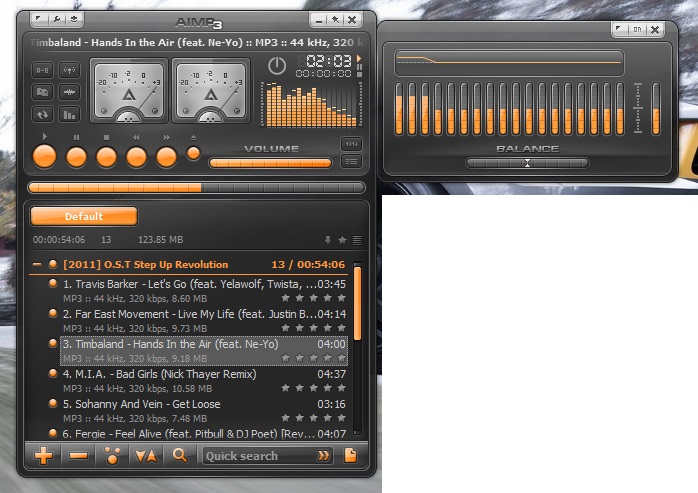698x493 pixels.
Task: Open internet radio capture antenna button
Action: (x=69, y=70)
